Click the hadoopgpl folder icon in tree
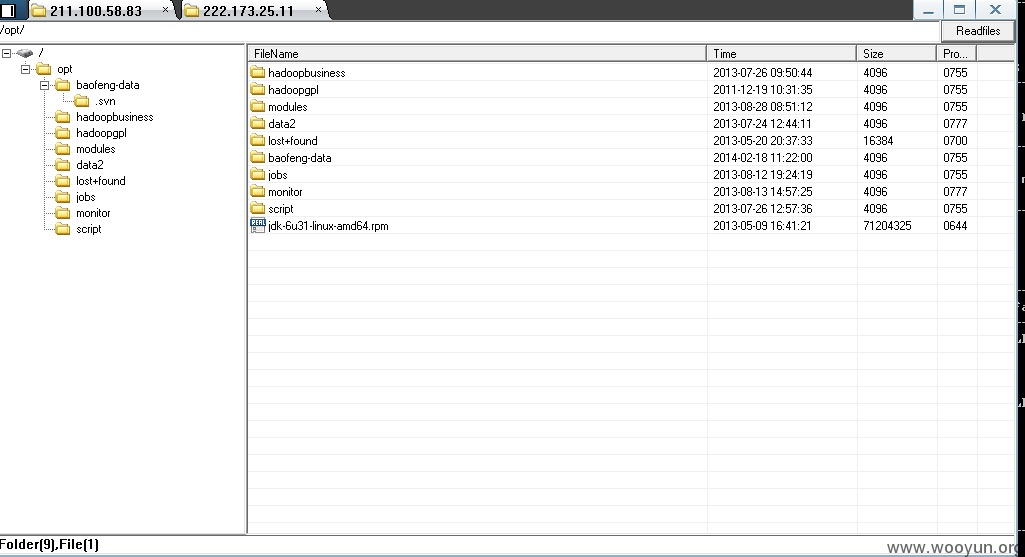This screenshot has width=1025, height=557. [63, 133]
